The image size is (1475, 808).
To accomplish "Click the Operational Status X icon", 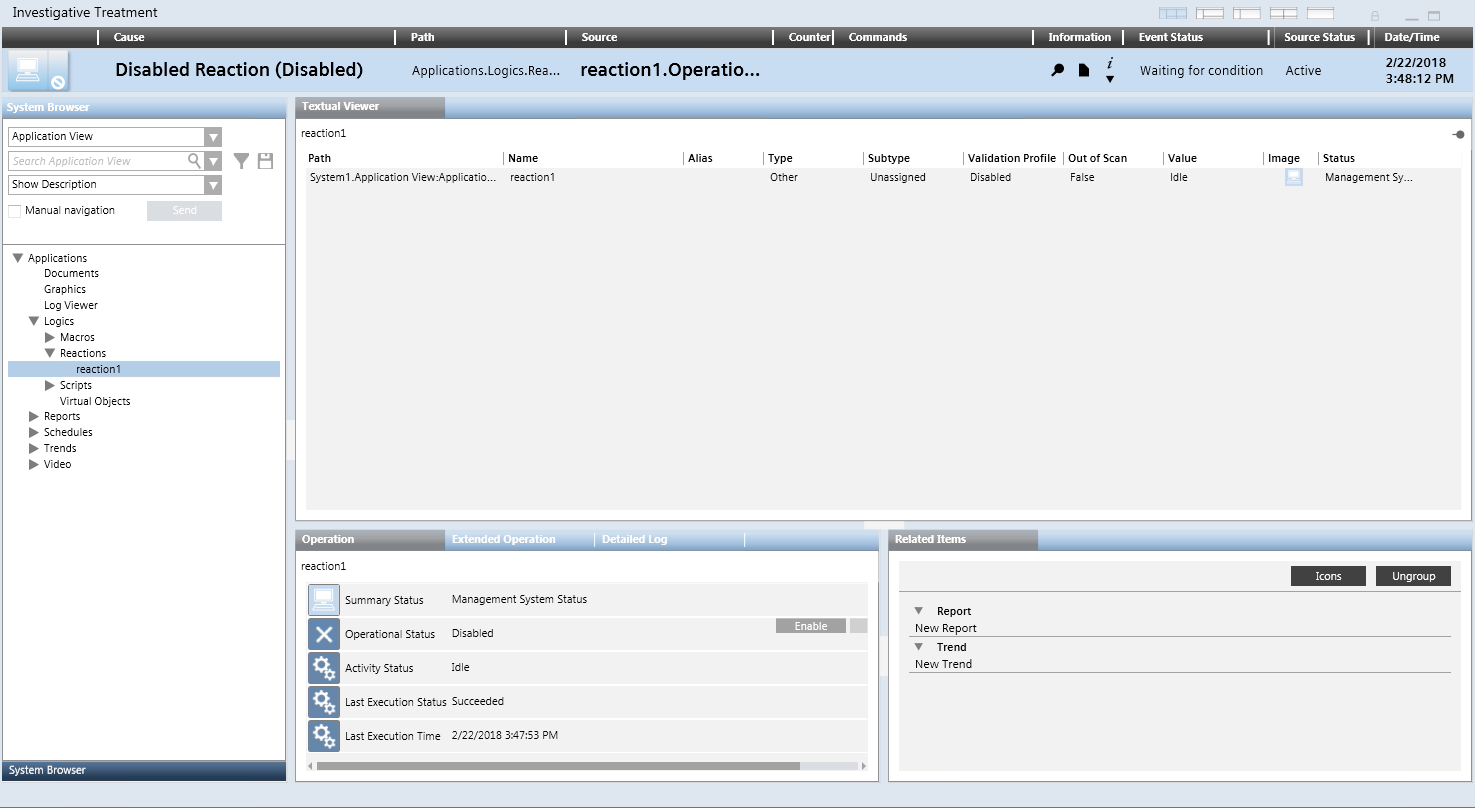I will click(323, 634).
